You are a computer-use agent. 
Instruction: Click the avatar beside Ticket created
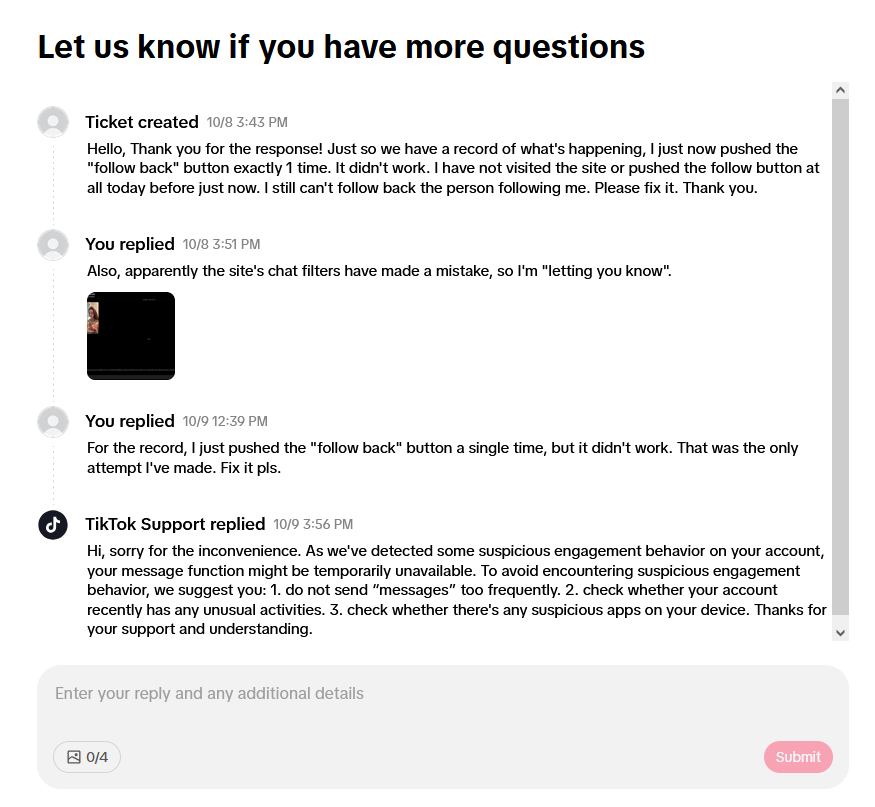point(53,122)
